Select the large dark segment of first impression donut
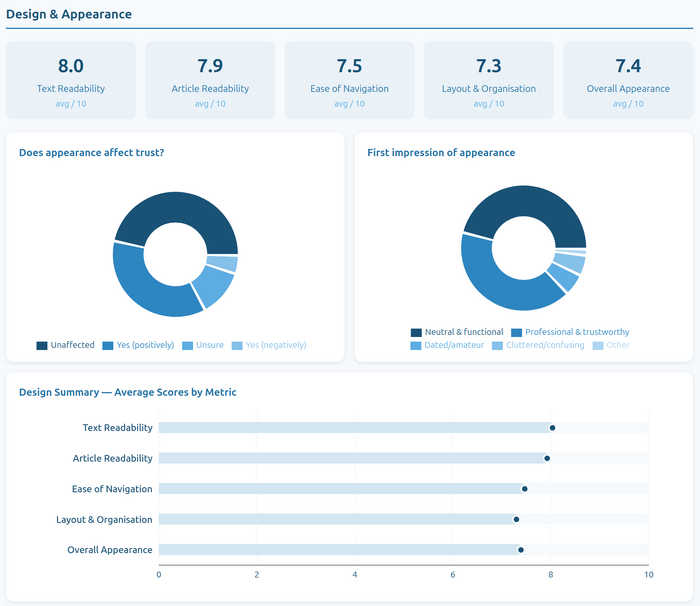The height and width of the screenshot is (606, 700). click(520, 203)
